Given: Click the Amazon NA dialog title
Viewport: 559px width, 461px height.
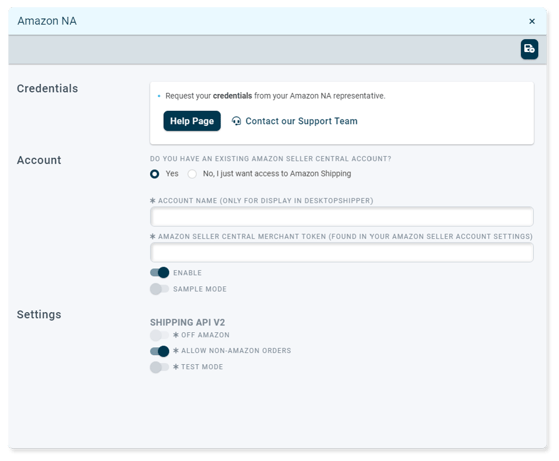Looking at the screenshot, I should tap(47, 21).
